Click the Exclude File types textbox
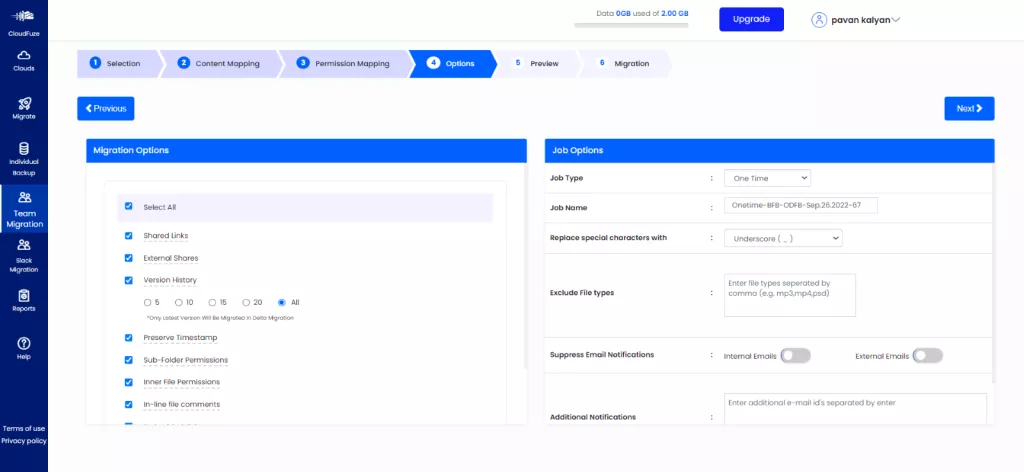The image size is (1024, 472). point(790,295)
